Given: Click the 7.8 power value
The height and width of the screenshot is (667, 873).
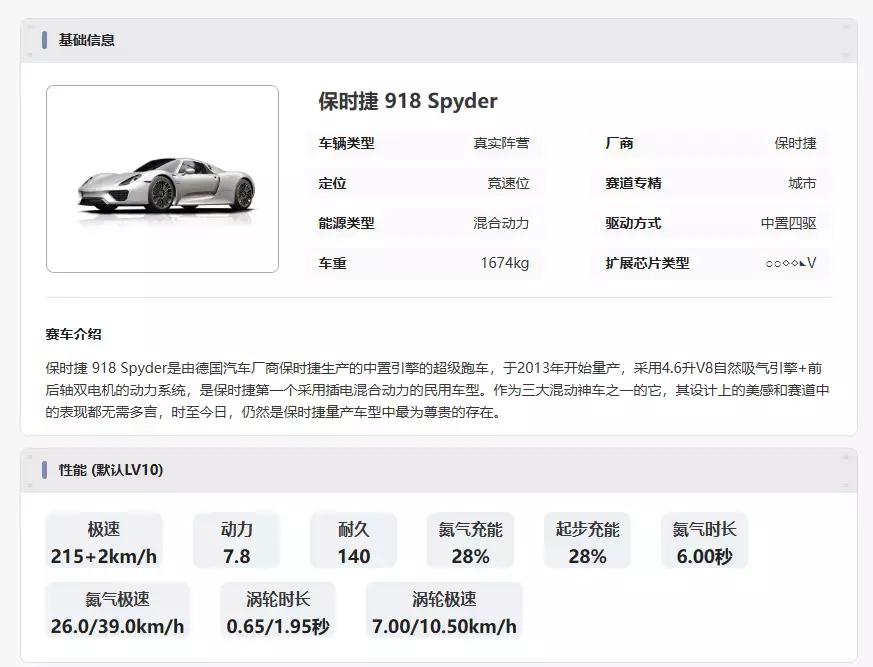Looking at the screenshot, I should [x=237, y=556].
